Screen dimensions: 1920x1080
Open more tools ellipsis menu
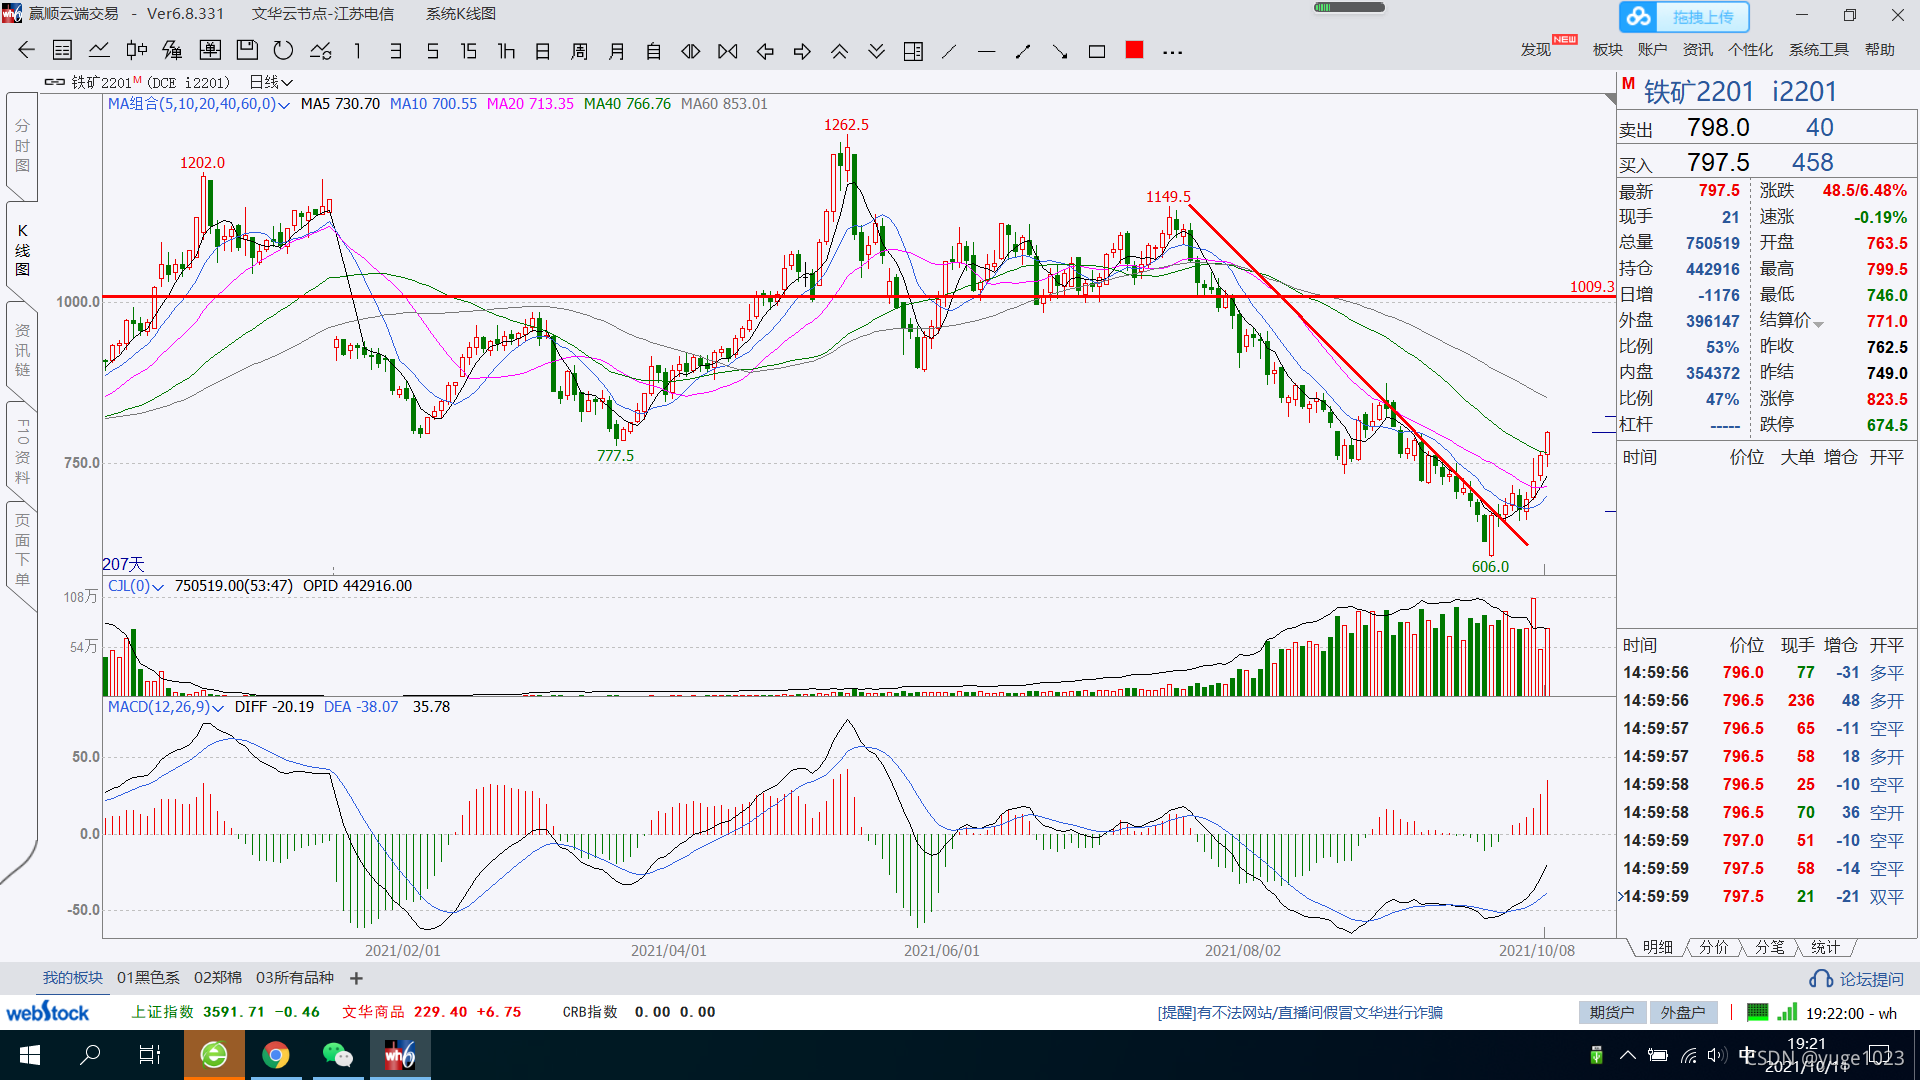coord(1173,52)
